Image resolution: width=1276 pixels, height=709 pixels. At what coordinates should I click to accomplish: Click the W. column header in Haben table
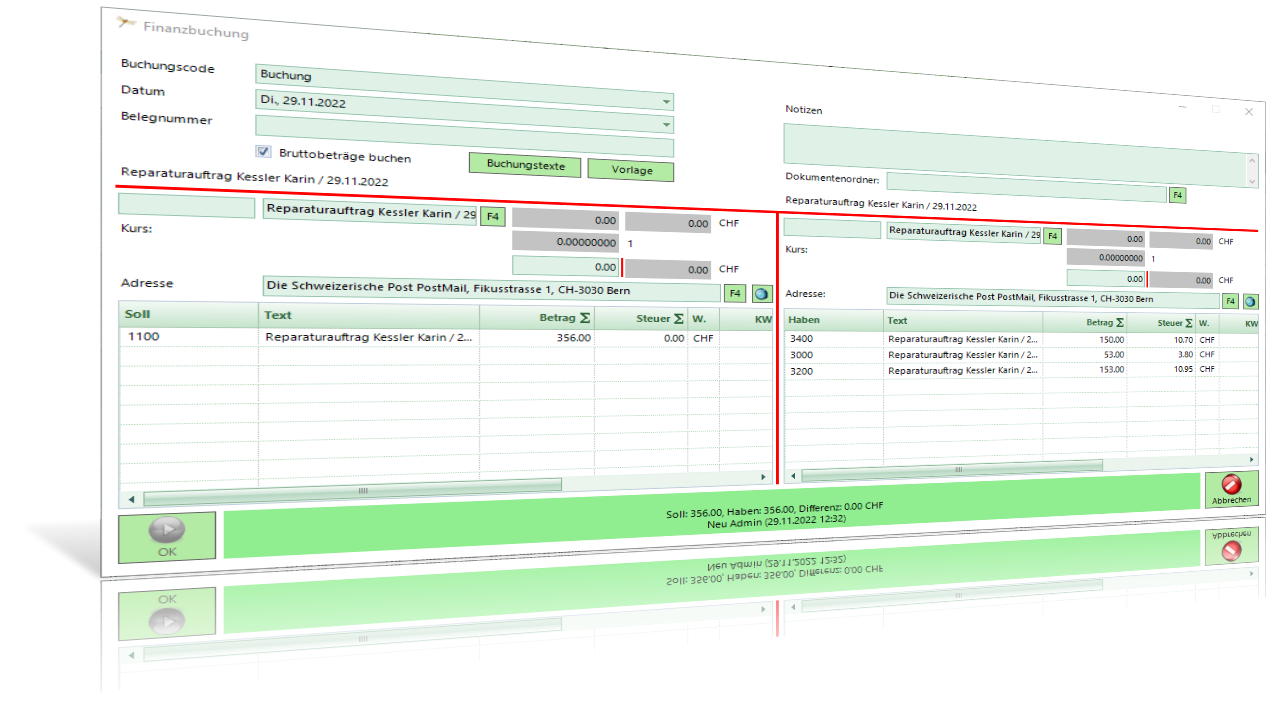tap(1207, 323)
